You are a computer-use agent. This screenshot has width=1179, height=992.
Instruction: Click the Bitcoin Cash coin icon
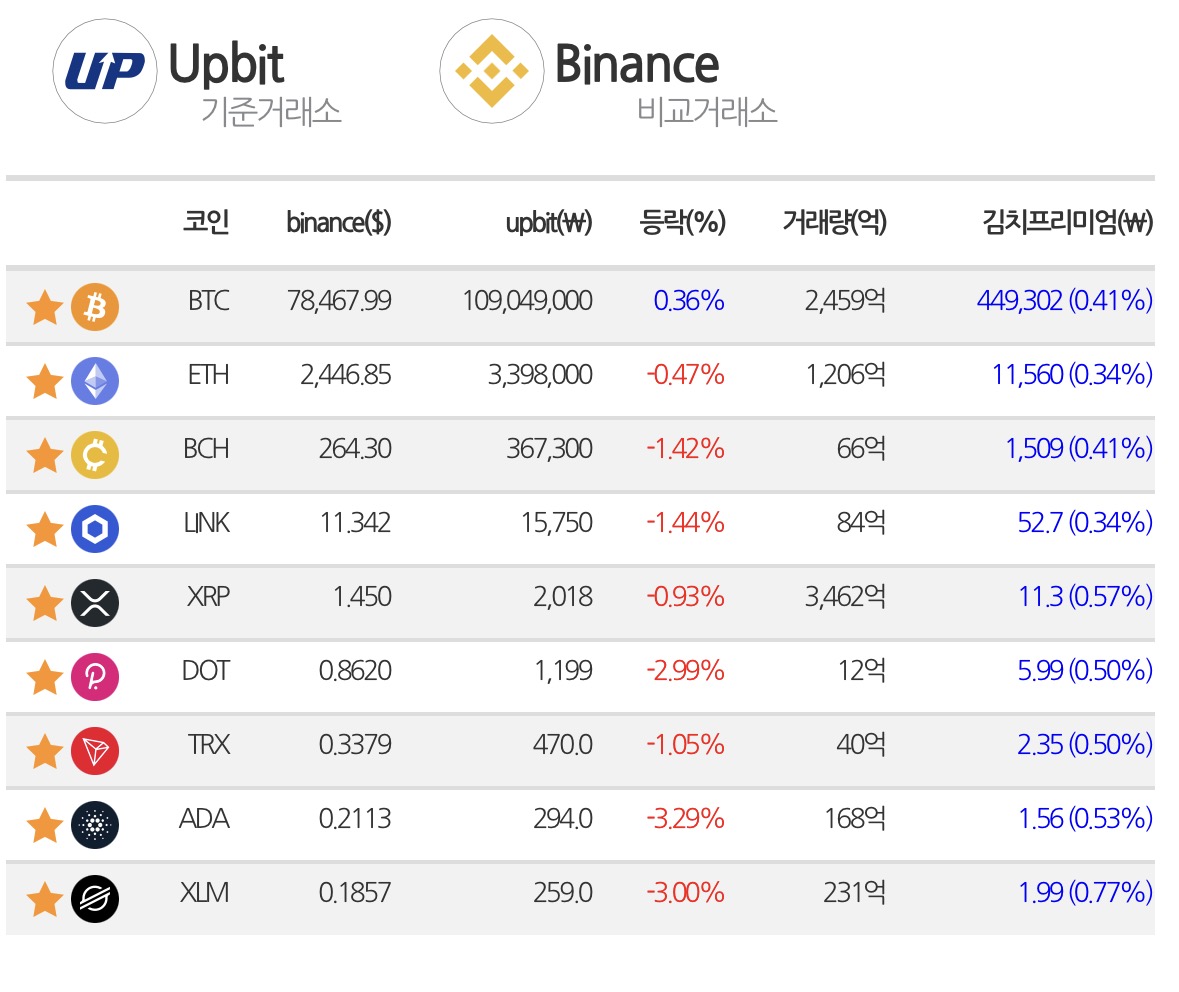[x=95, y=455]
